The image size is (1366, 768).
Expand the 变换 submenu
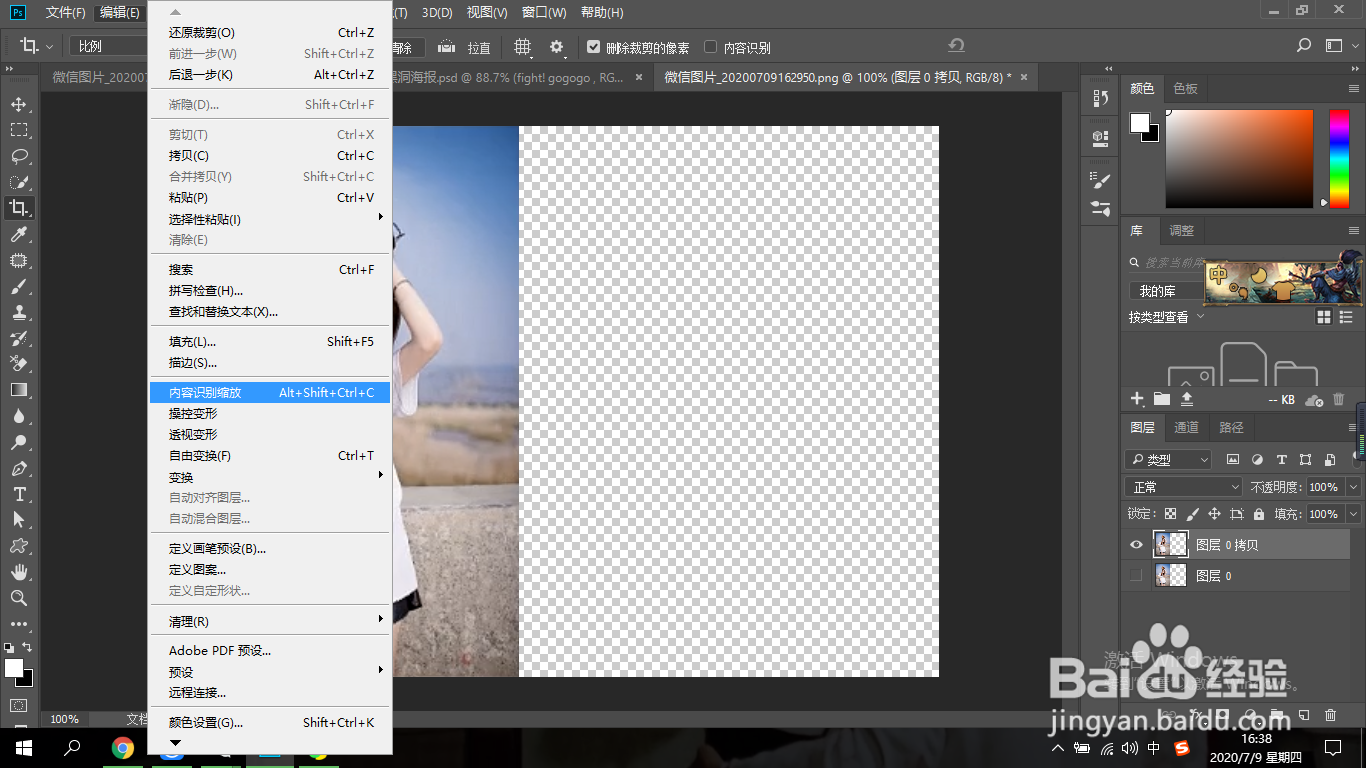click(270, 477)
